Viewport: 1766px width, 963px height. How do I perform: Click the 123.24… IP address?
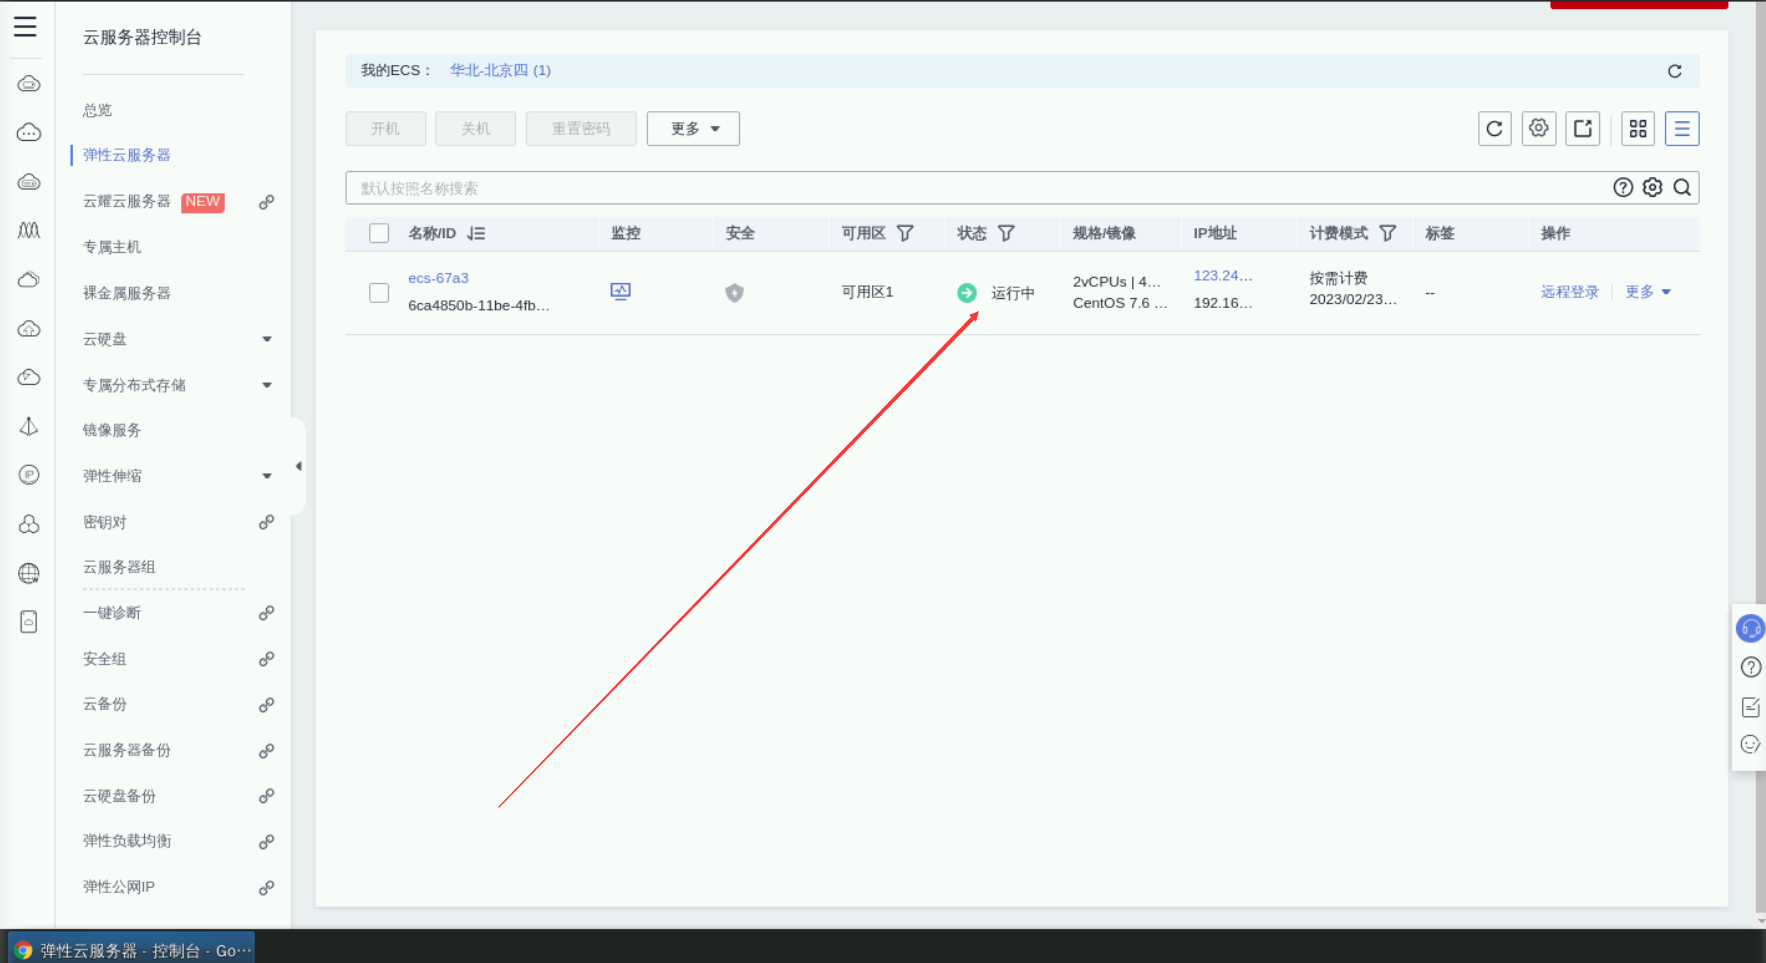click(1223, 276)
